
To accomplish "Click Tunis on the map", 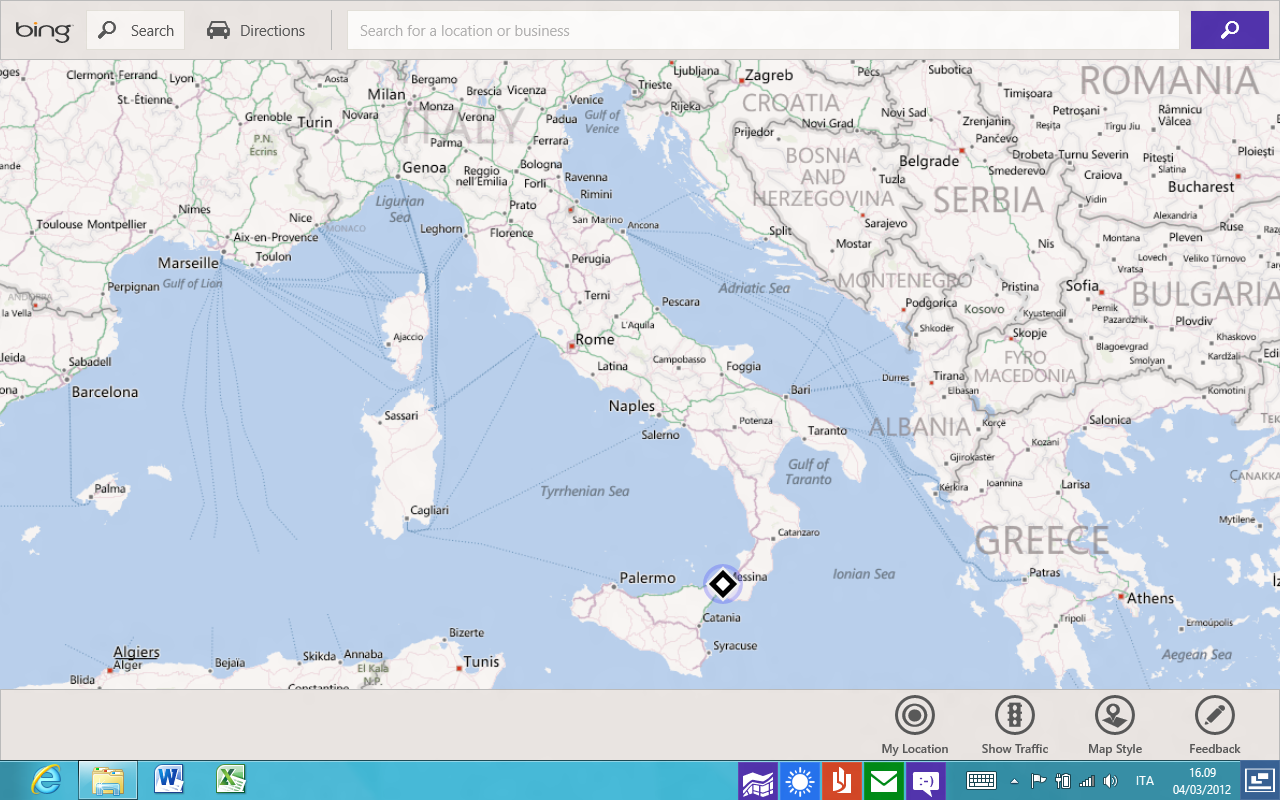I will pos(481,662).
